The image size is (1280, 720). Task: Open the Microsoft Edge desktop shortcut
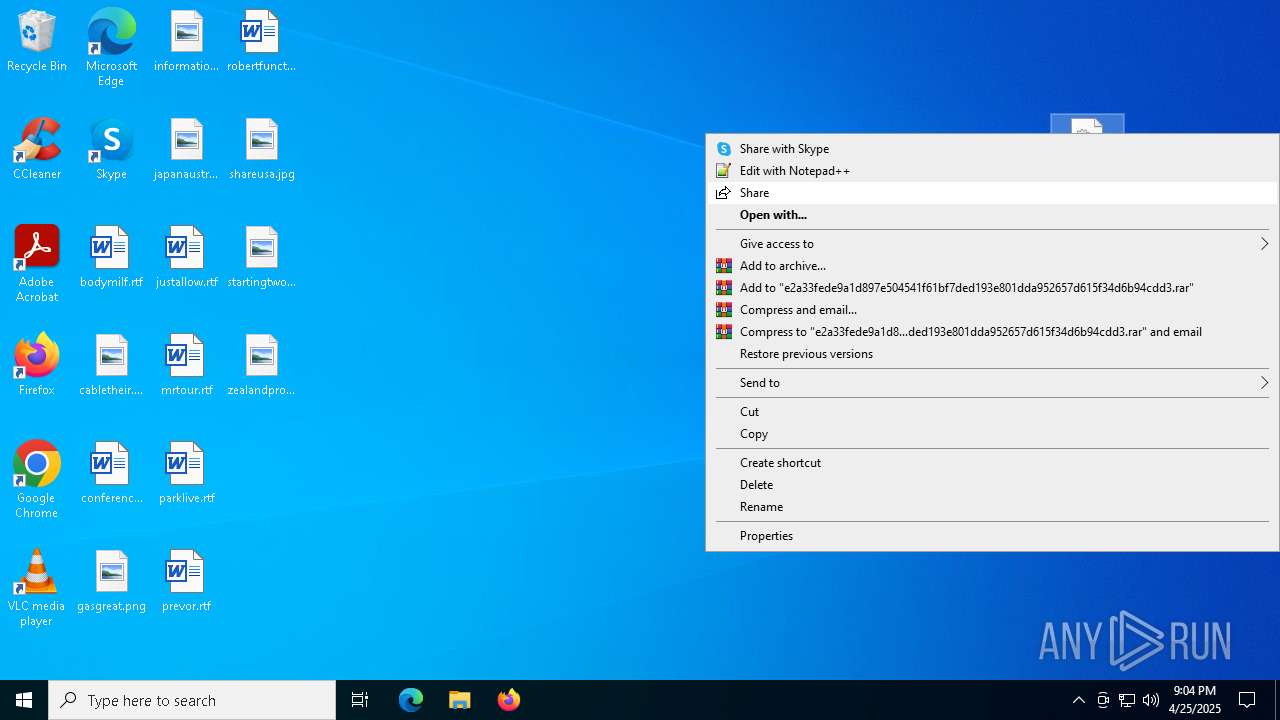pyautogui.click(x=111, y=47)
